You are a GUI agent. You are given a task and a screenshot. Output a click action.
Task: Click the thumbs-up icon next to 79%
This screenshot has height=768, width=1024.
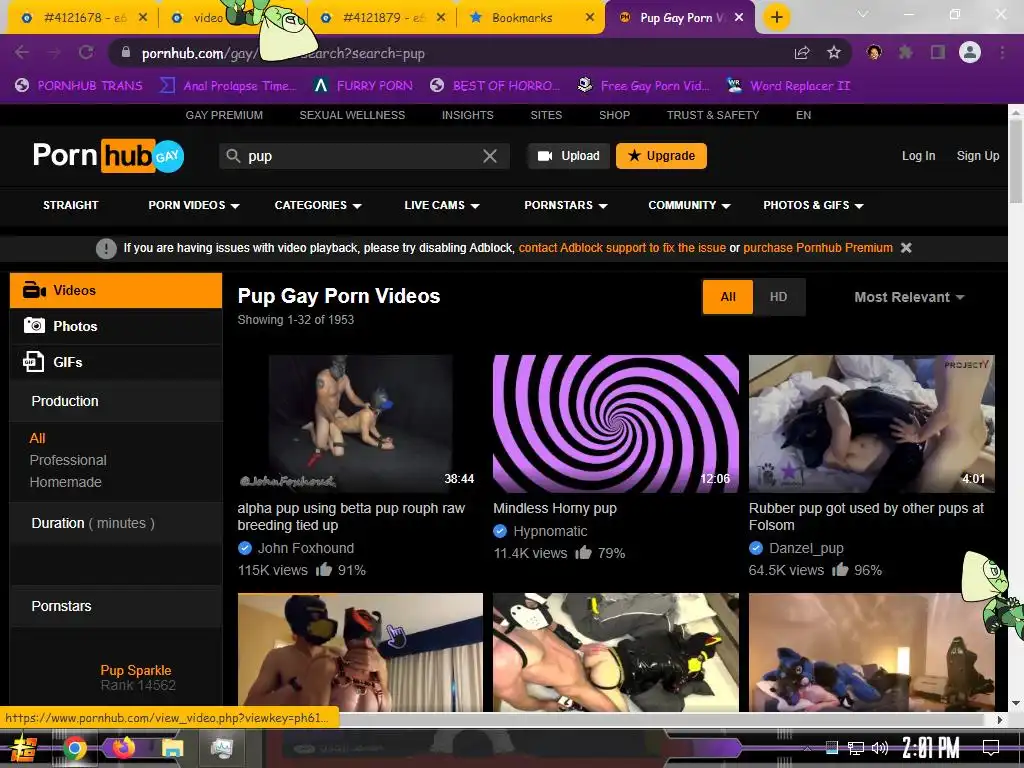coord(583,552)
